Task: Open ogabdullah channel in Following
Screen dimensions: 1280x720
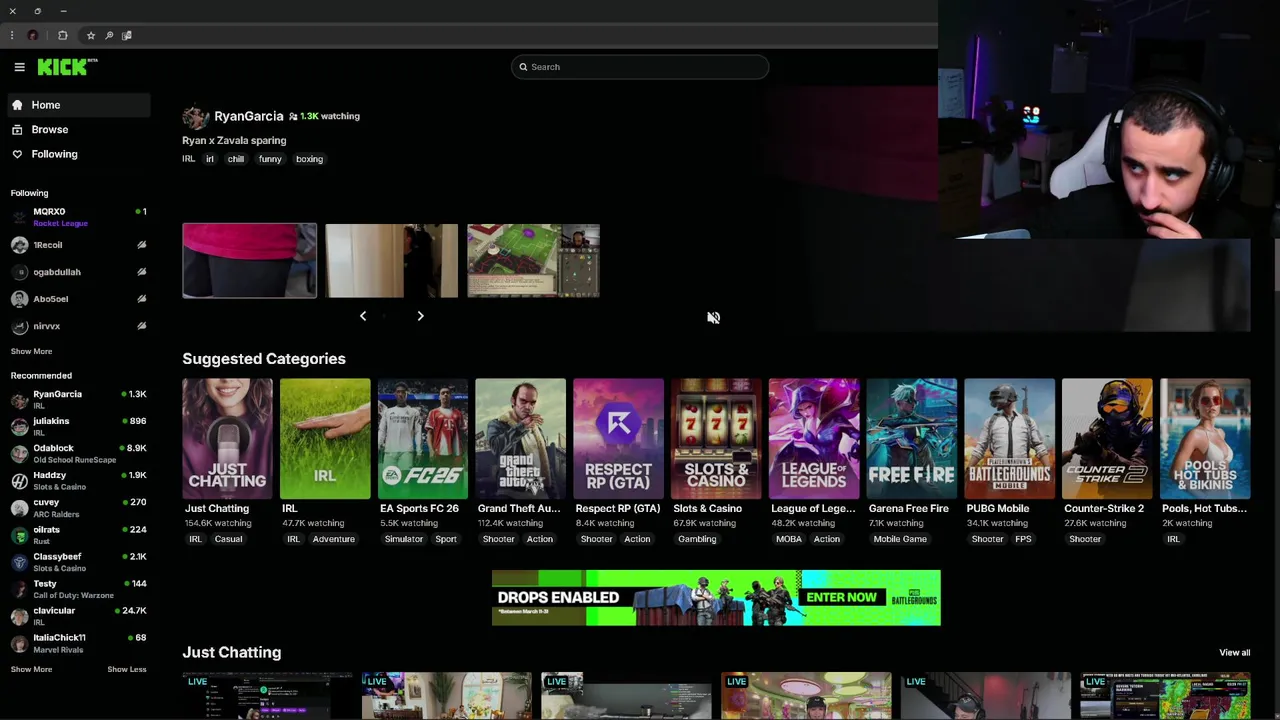Action: point(79,272)
